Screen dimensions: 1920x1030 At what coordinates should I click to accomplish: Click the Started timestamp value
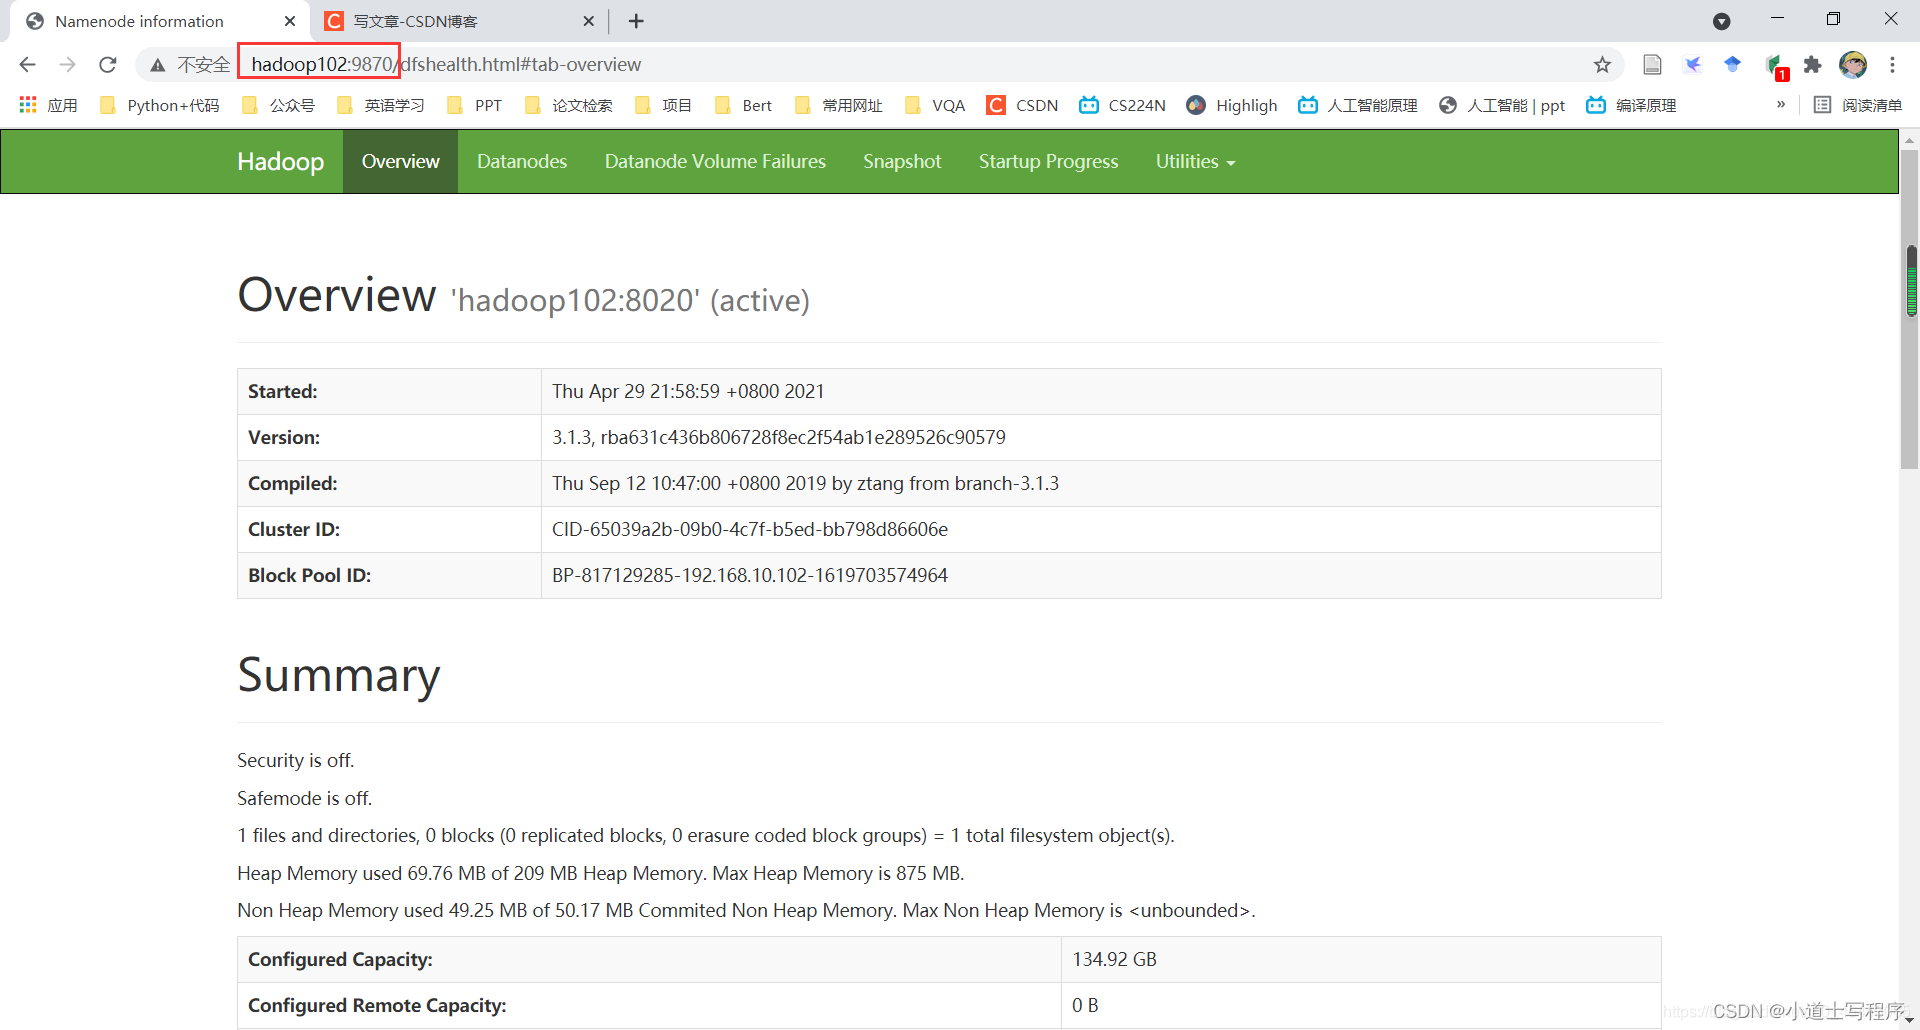click(688, 391)
